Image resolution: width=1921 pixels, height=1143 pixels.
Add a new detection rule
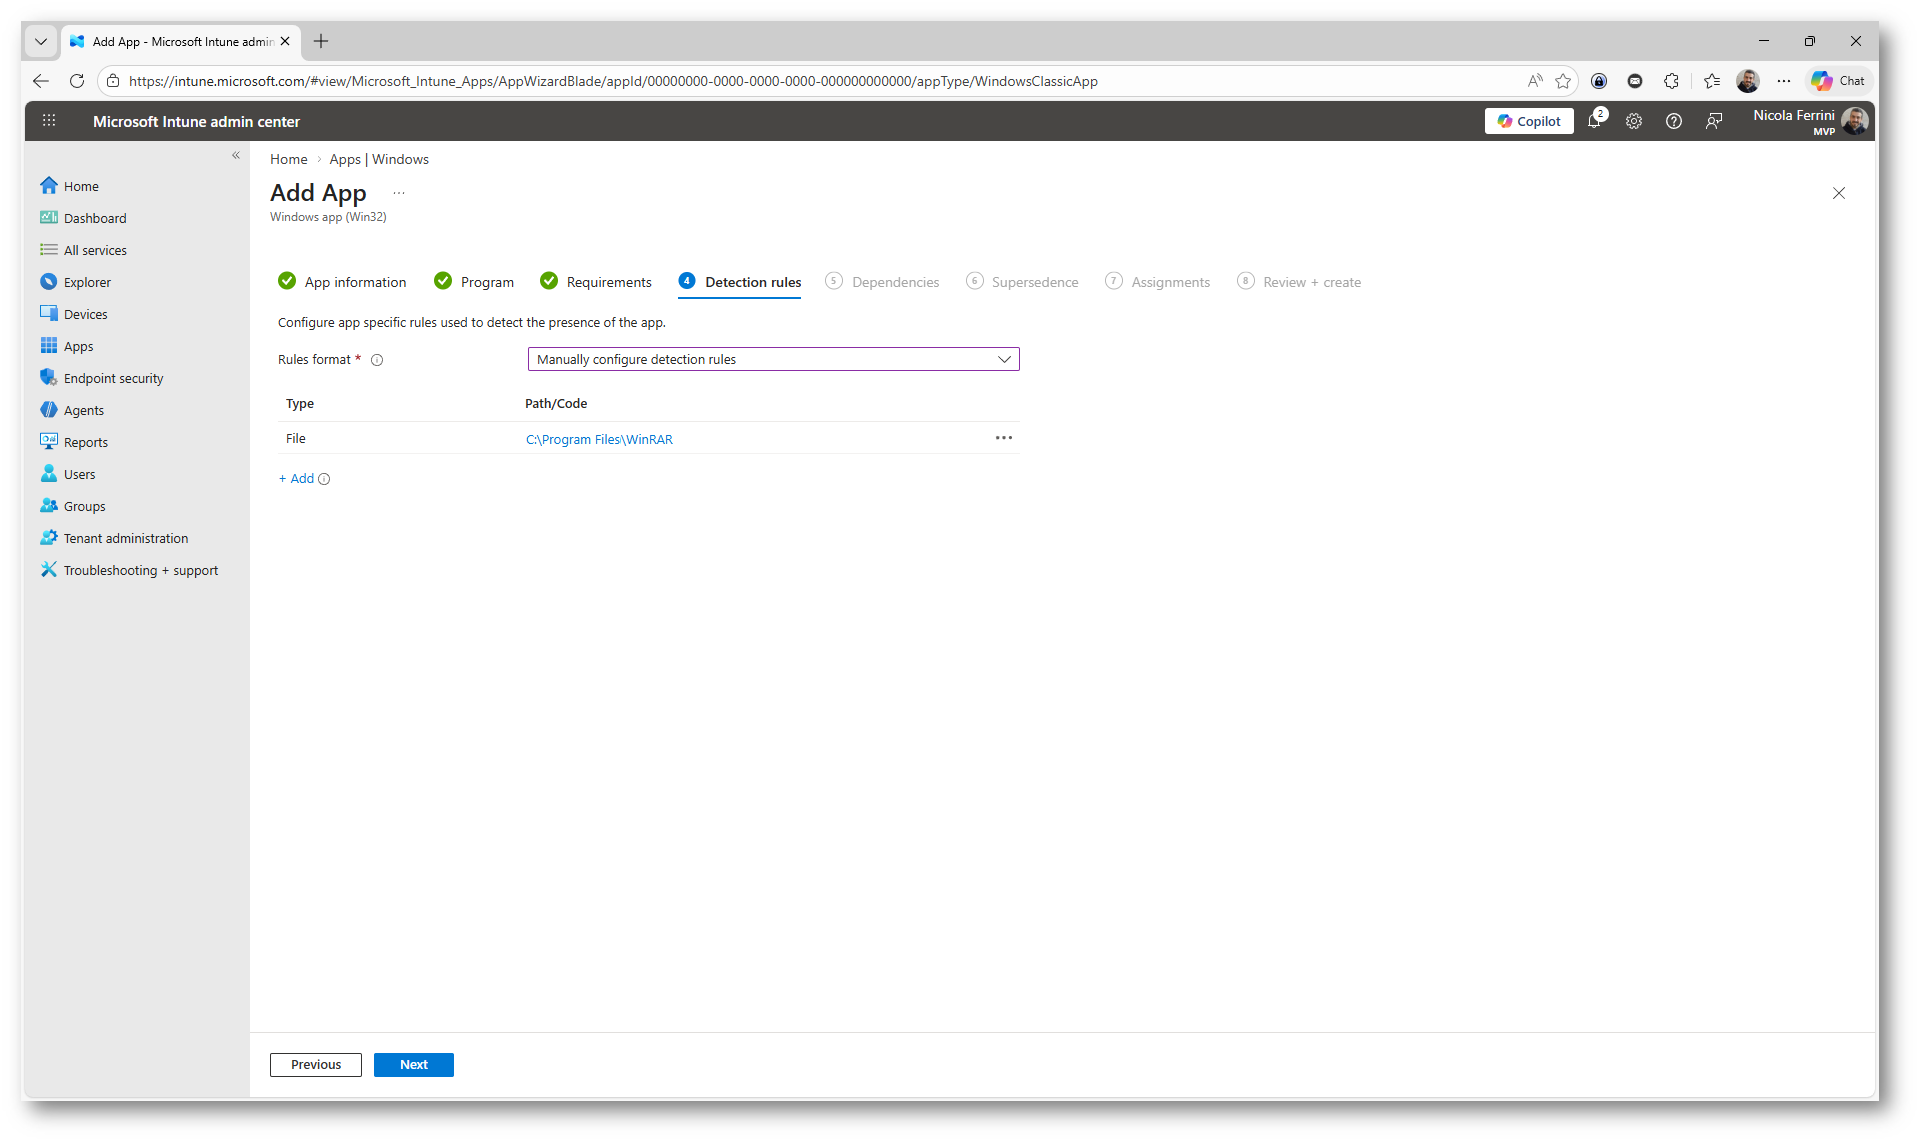click(x=296, y=478)
